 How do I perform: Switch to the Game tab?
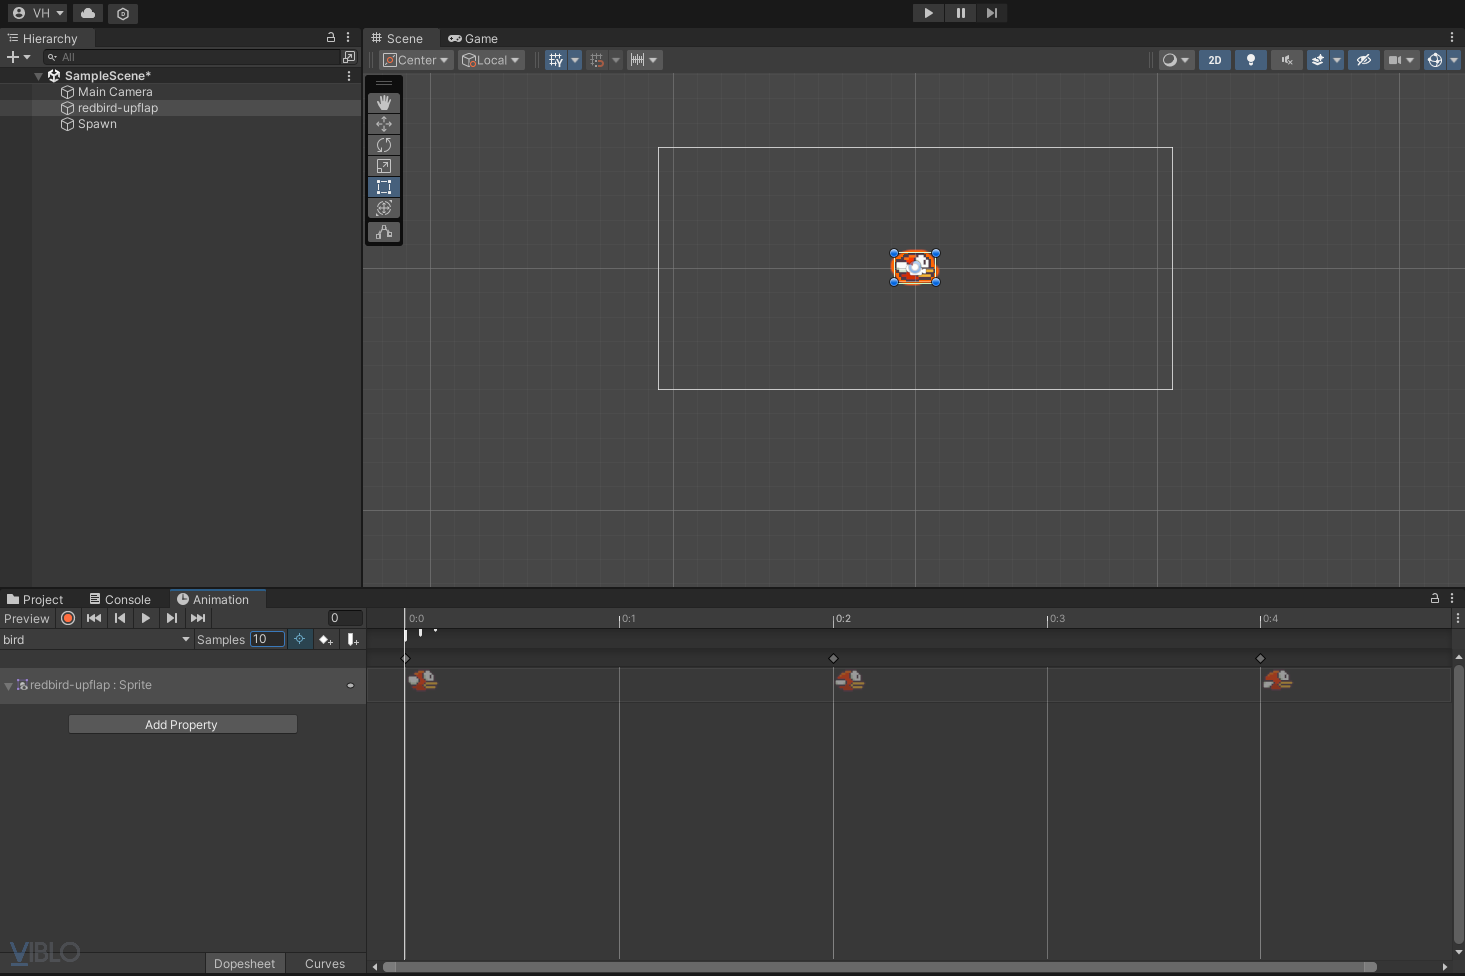(x=473, y=39)
